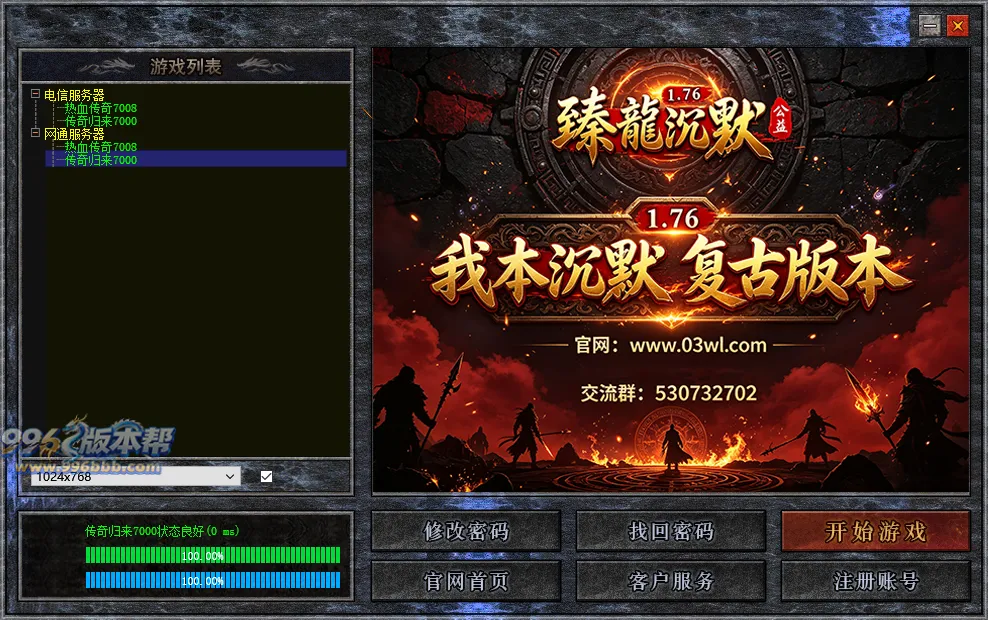
Task: Select the 网通服务器 group label
Action: [x=74, y=134]
